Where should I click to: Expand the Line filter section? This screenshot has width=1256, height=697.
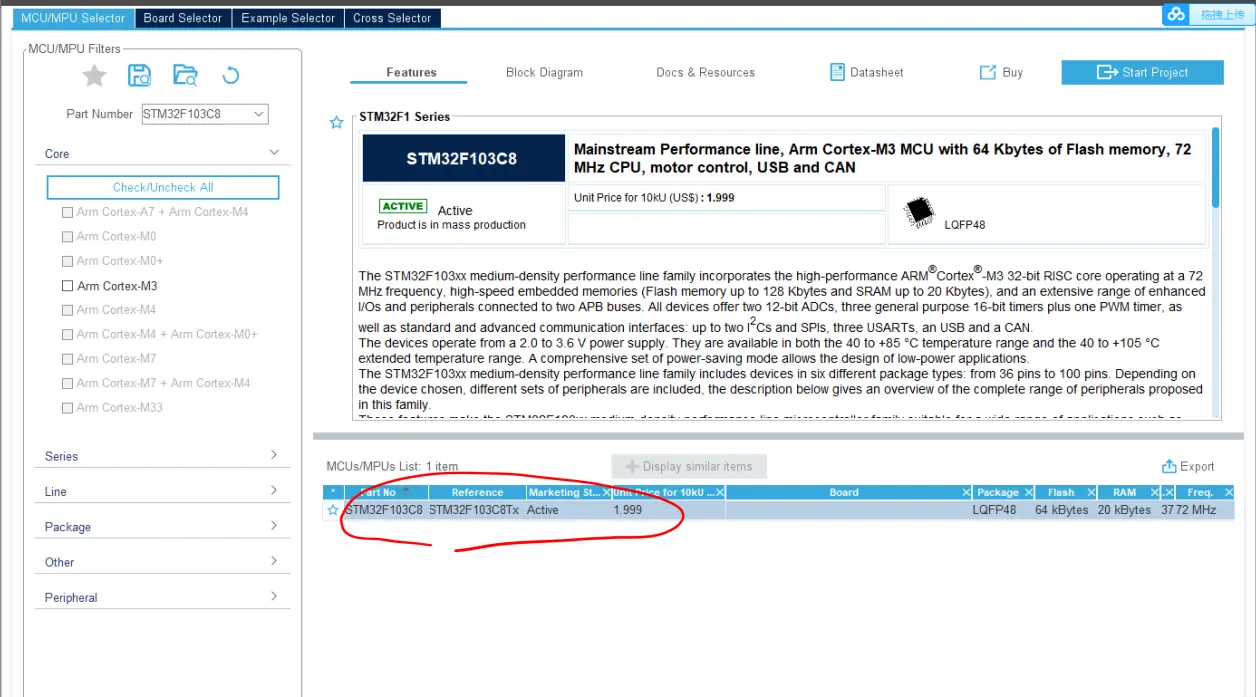click(x=274, y=490)
